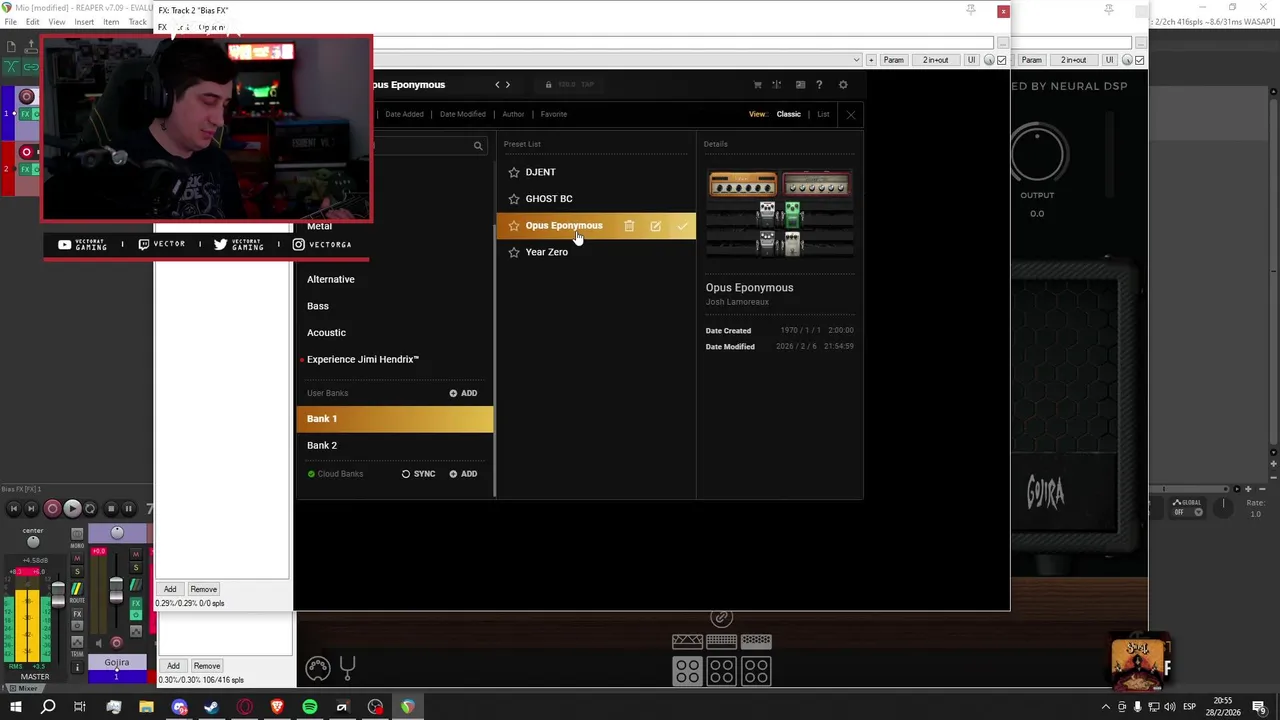Open the DJENT preset
This screenshot has height=720, width=1280.
pyautogui.click(x=540, y=172)
